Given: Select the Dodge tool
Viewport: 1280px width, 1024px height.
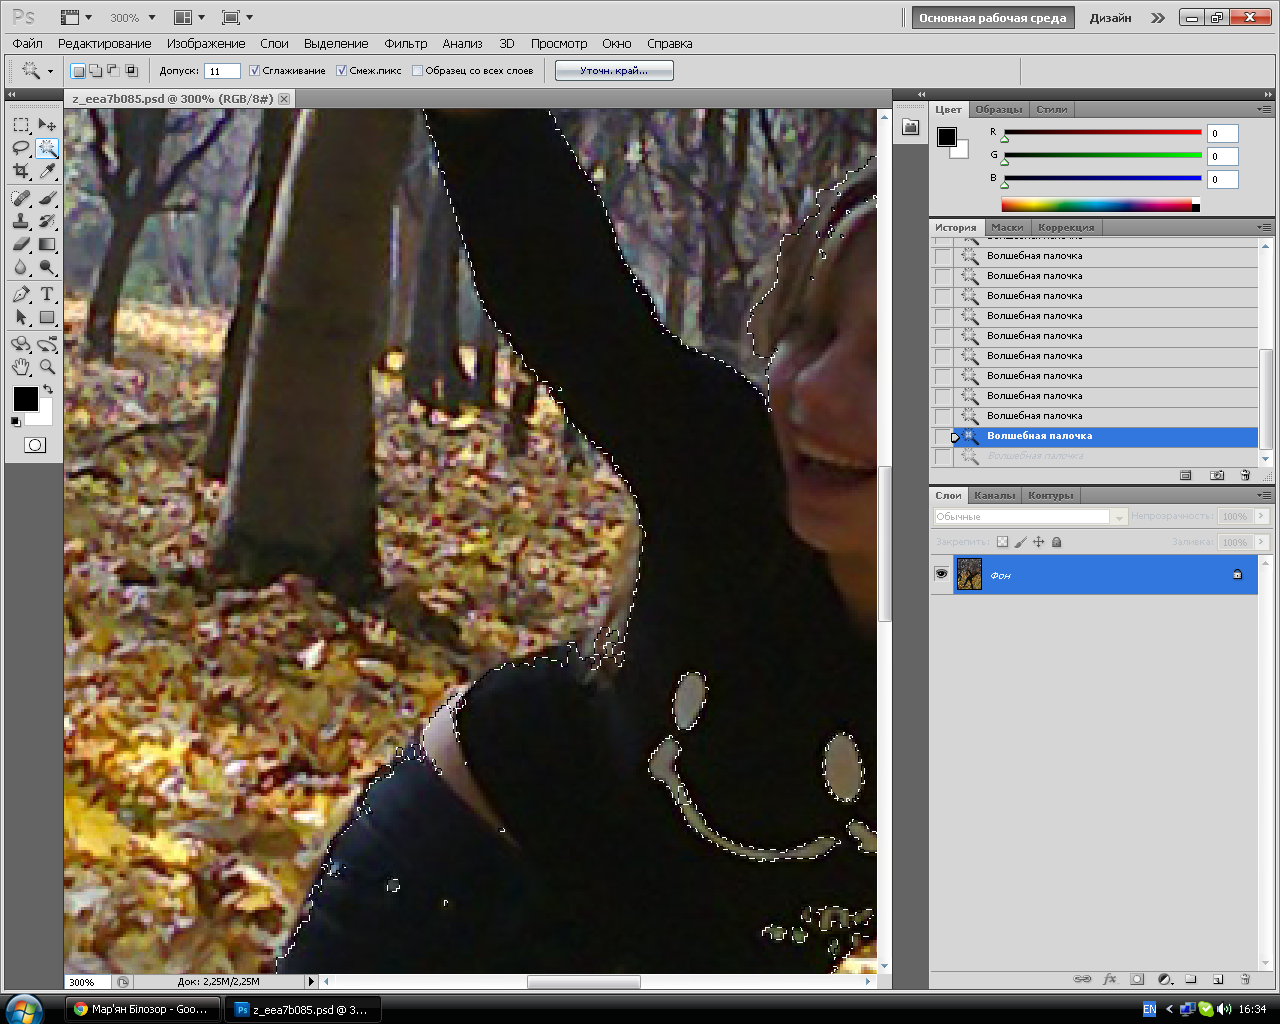Looking at the screenshot, I should pos(47,267).
